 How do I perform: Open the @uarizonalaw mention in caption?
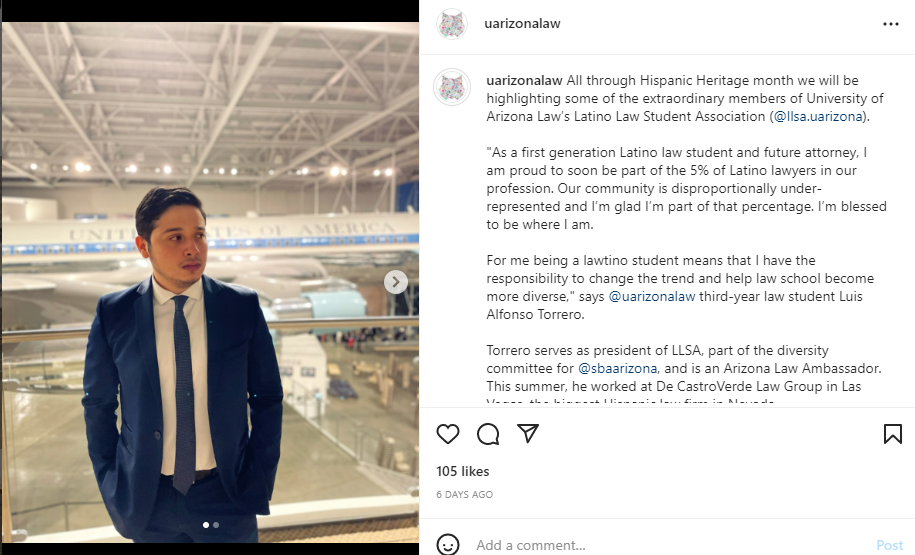click(x=652, y=297)
